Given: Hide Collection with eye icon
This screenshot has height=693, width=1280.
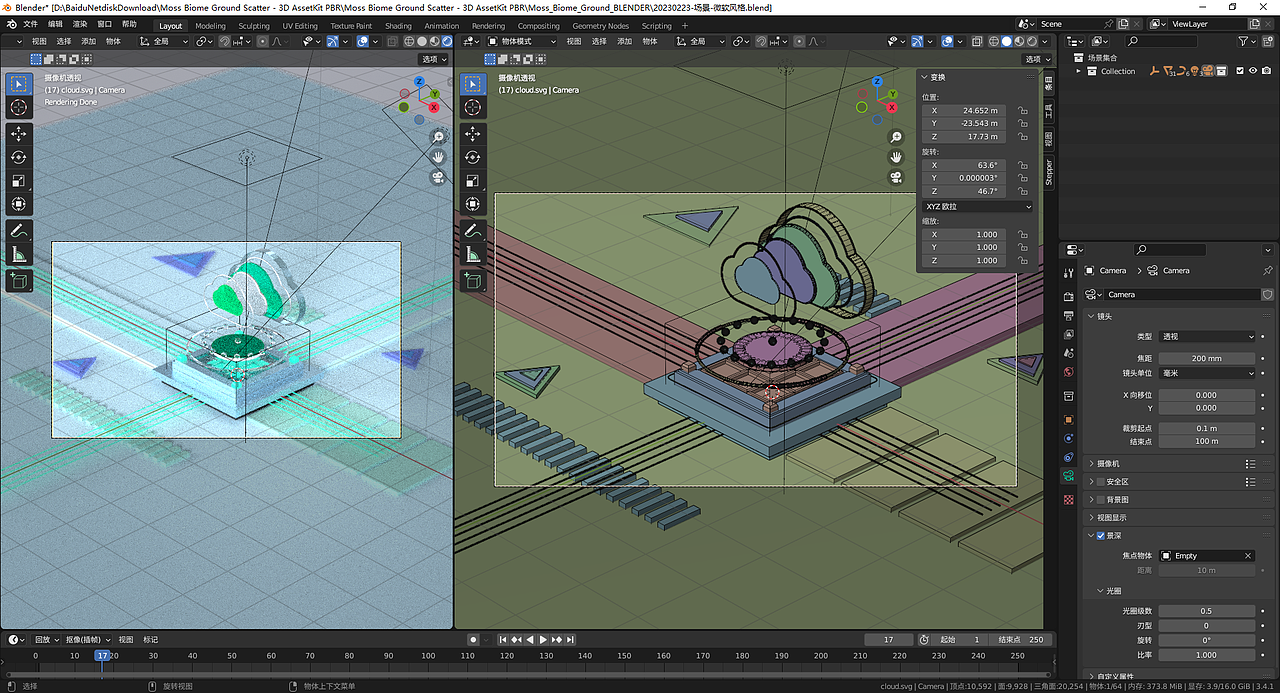Looking at the screenshot, I should click(1253, 71).
